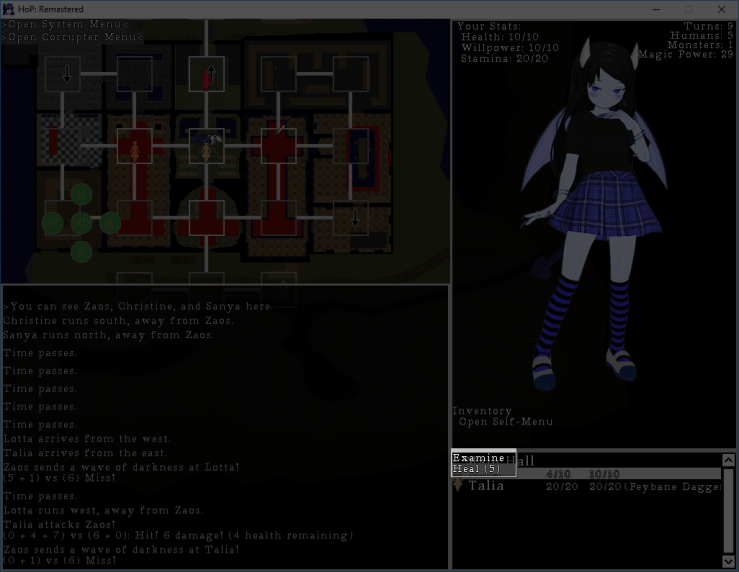
Task: Click log line "You can see Zaos, Christine, and Sanya here."
Action: coord(138,306)
